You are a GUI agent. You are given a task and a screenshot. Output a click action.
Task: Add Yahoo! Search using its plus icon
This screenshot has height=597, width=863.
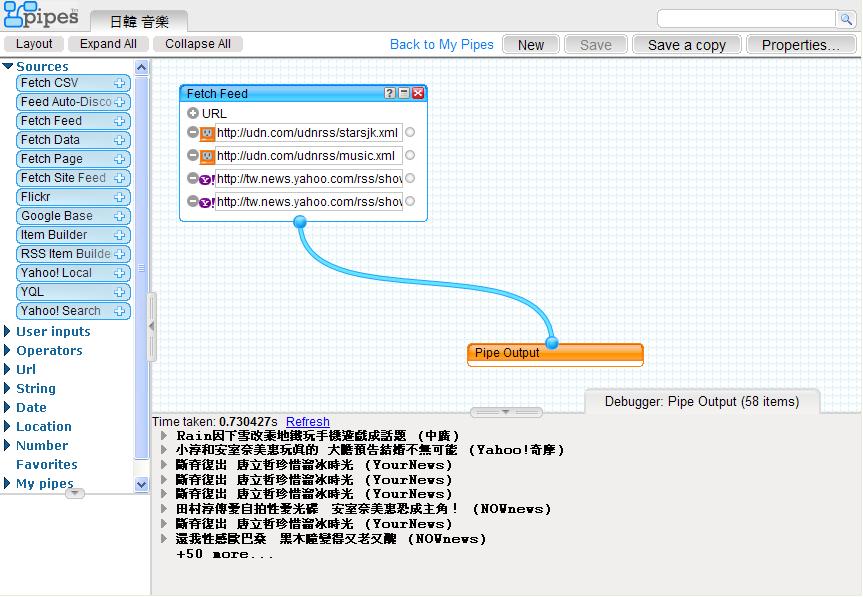[x=119, y=311]
